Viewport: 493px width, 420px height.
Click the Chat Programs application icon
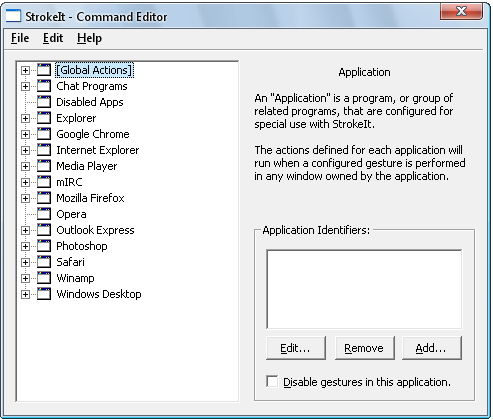click(x=44, y=86)
